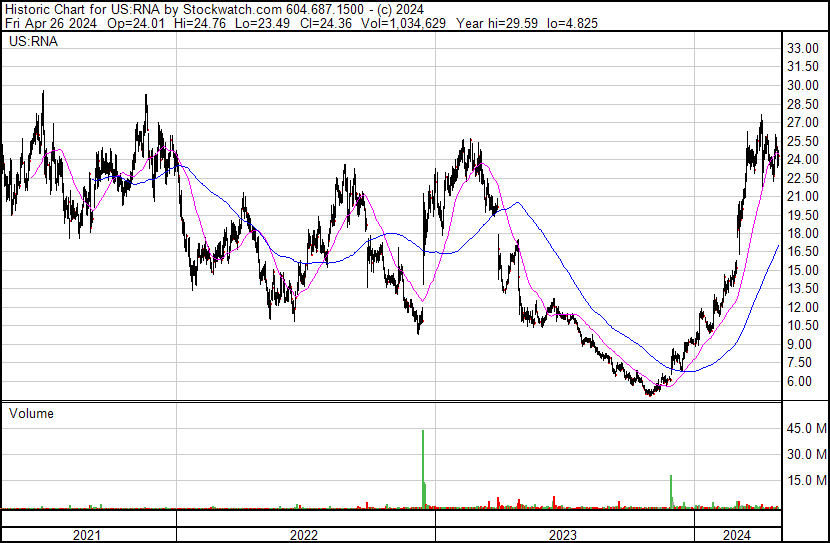Viewport: 830px width, 543px height.
Task: Click the 'lo=4.825' year low text
Action: click(573, 23)
